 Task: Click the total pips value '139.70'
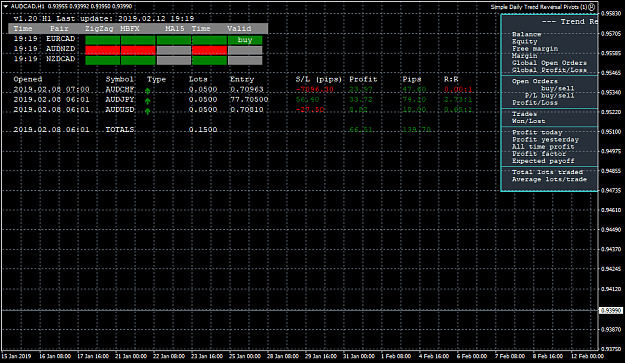(x=417, y=130)
